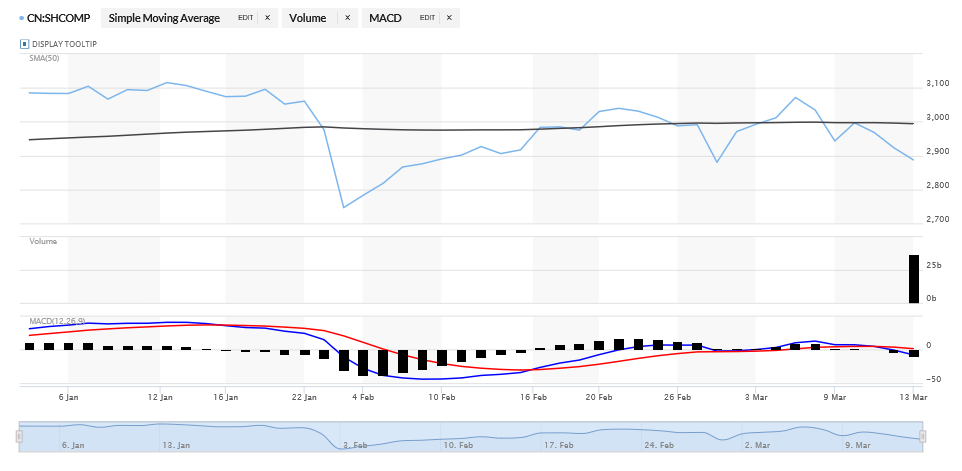Edit the Simple Moving Average settings
The width and height of the screenshot is (962, 471).
245,18
